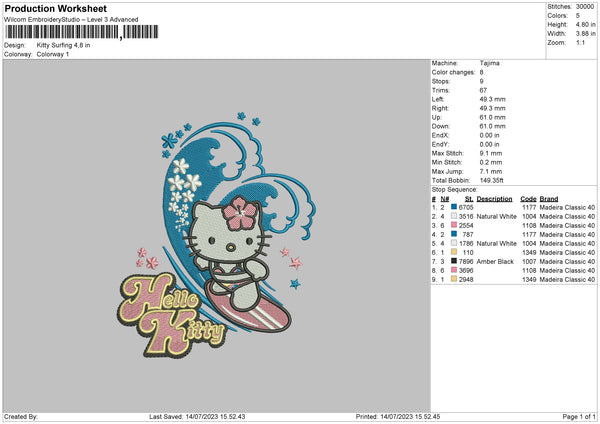Click the 'Brand' column header
The image size is (600, 424).
(x=549, y=199)
